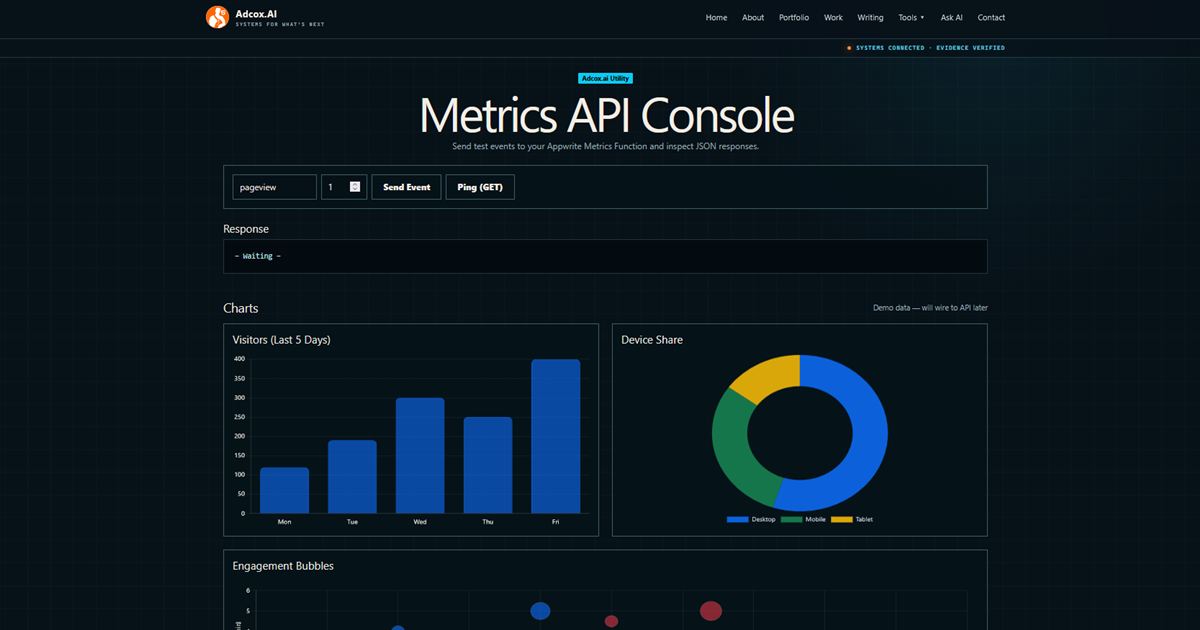Click the Charts section heading

tap(241, 308)
